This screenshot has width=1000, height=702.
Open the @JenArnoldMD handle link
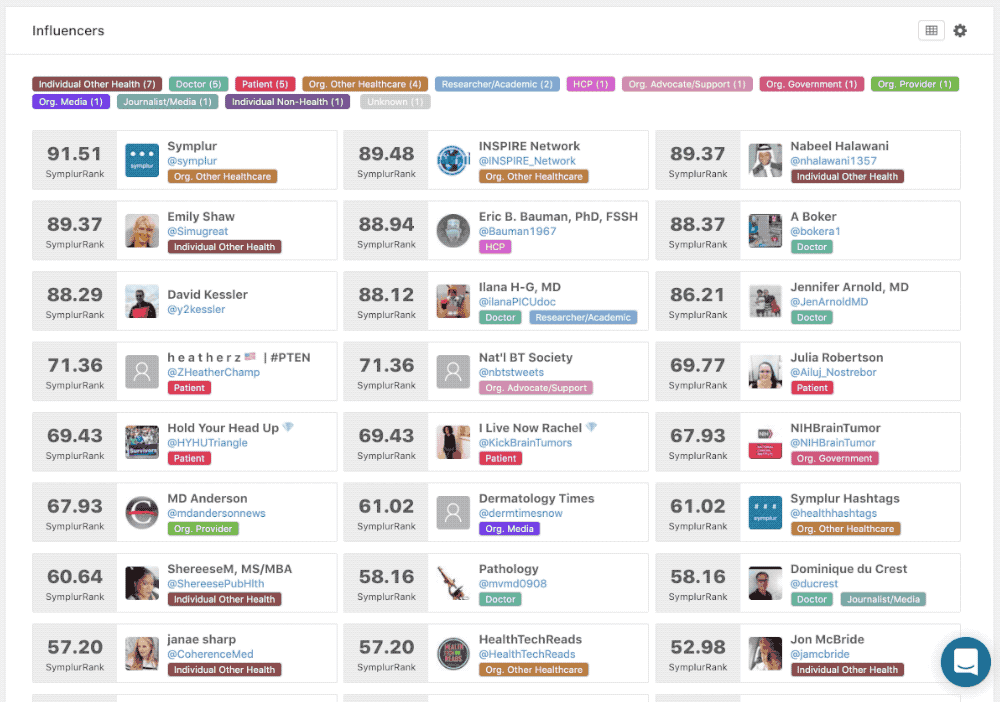tap(829, 302)
